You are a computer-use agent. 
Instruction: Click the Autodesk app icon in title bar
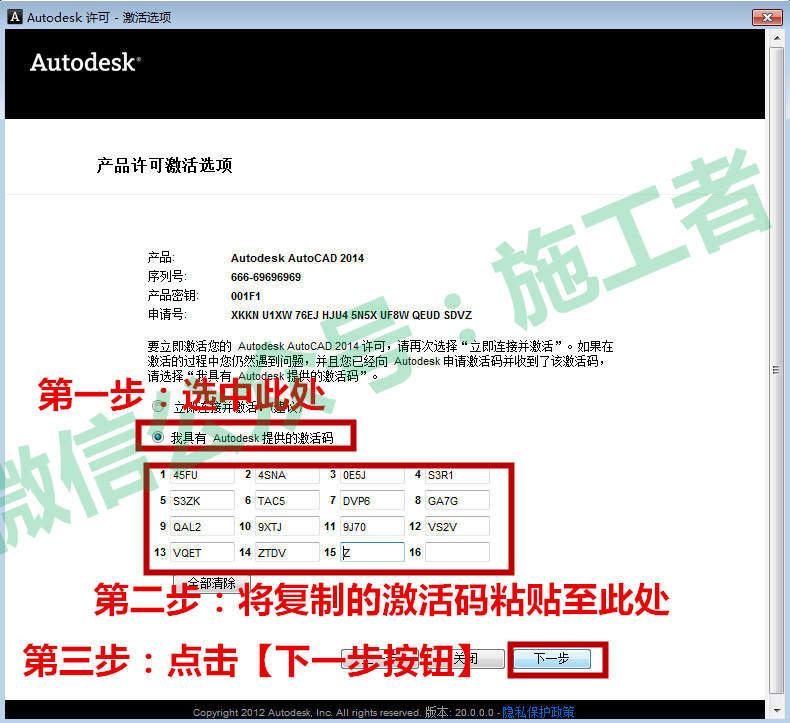pos(15,16)
